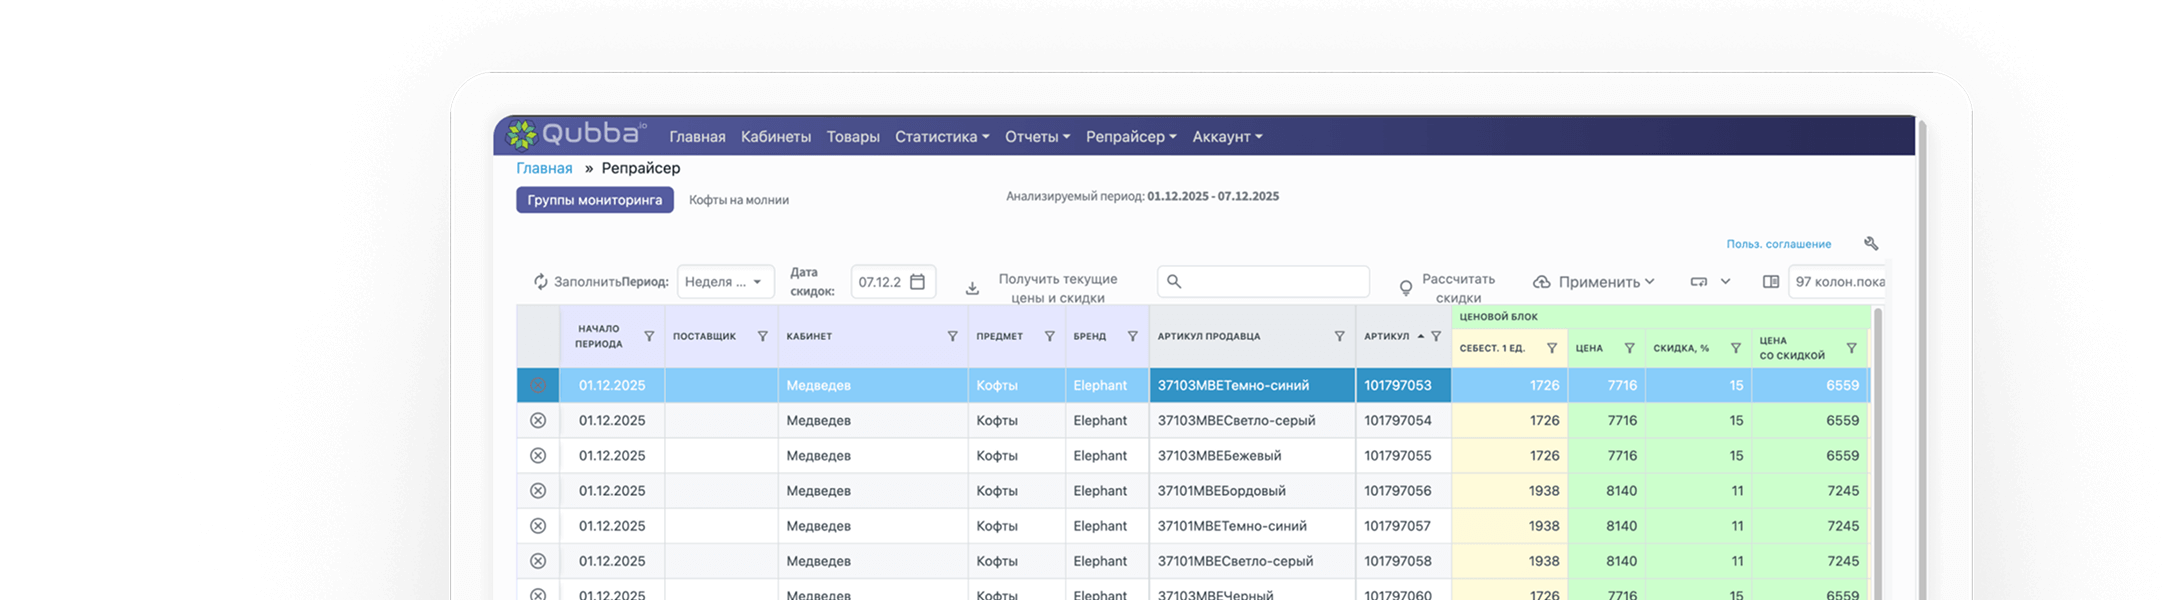
Task: Remove row with article 101797058
Action: [x=538, y=561]
